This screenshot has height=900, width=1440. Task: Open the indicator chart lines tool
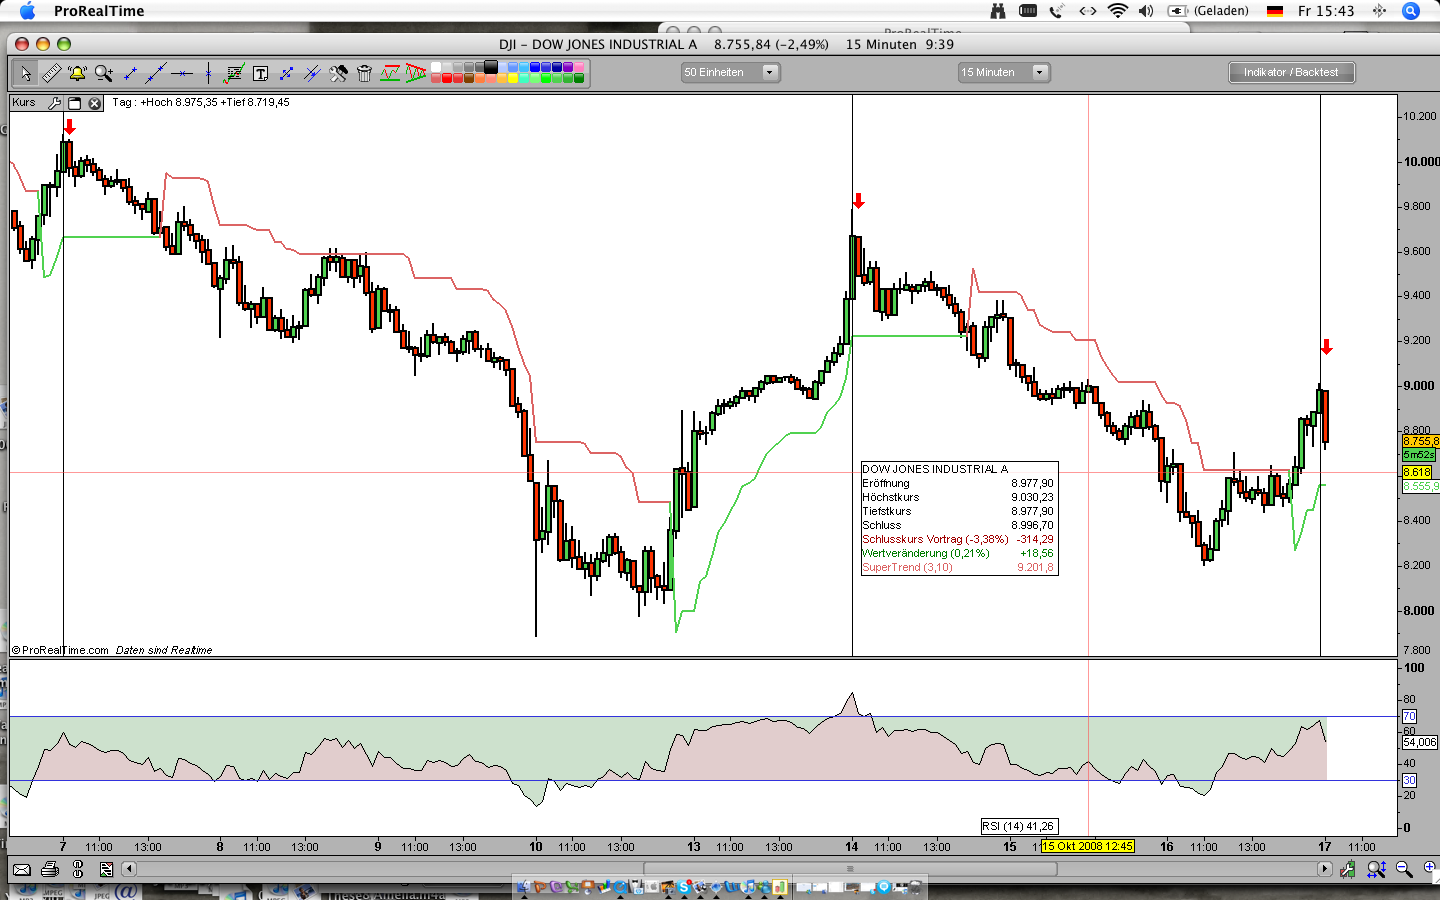click(x=235, y=73)
